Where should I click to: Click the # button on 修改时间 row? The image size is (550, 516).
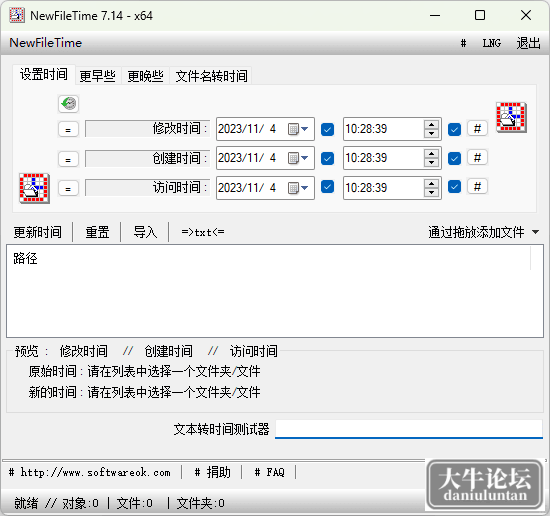[x=477, y=128]
